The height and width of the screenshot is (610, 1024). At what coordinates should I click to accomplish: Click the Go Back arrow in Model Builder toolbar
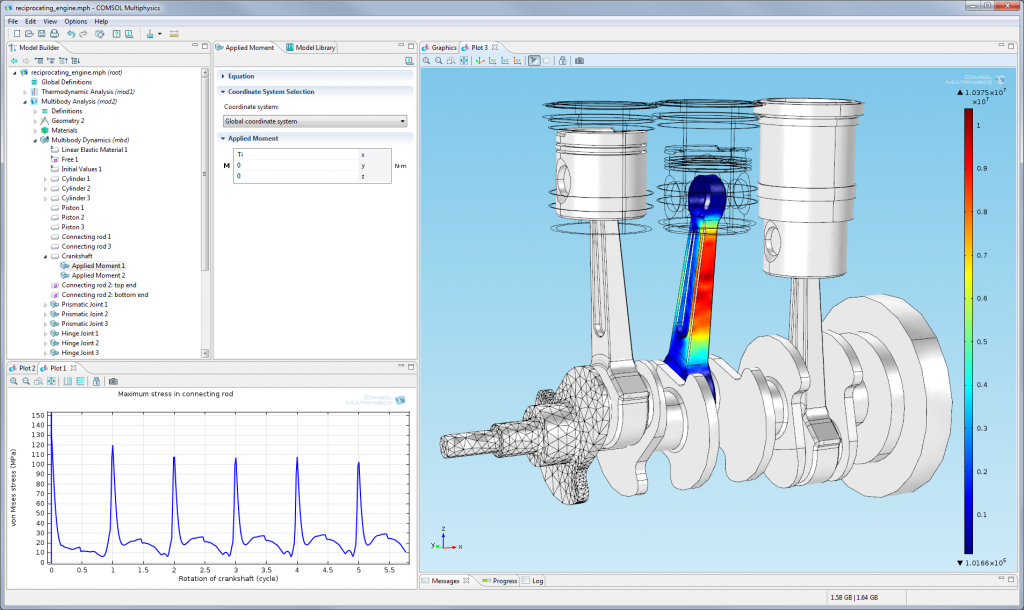[x=14, y=60]
